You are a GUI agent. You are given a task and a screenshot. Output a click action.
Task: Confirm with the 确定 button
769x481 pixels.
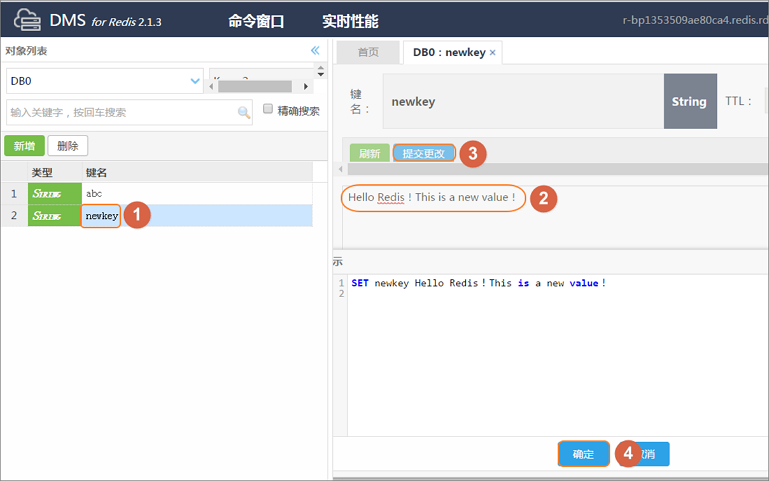pos(583,454)
